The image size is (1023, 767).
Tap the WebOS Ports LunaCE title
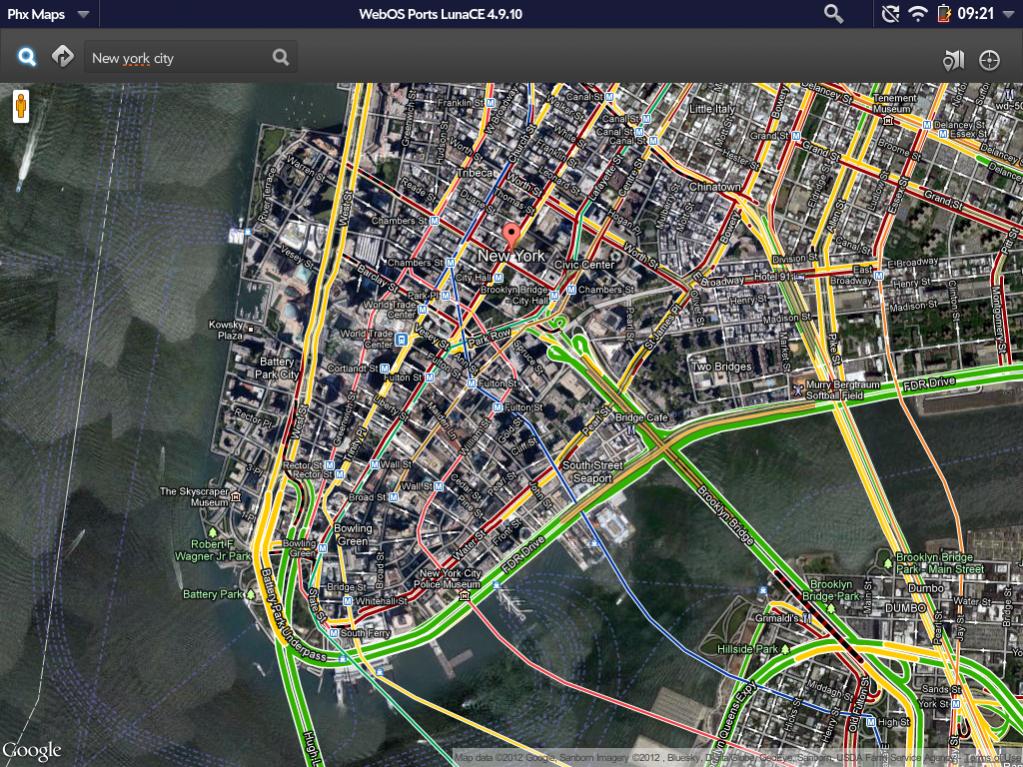441,14
